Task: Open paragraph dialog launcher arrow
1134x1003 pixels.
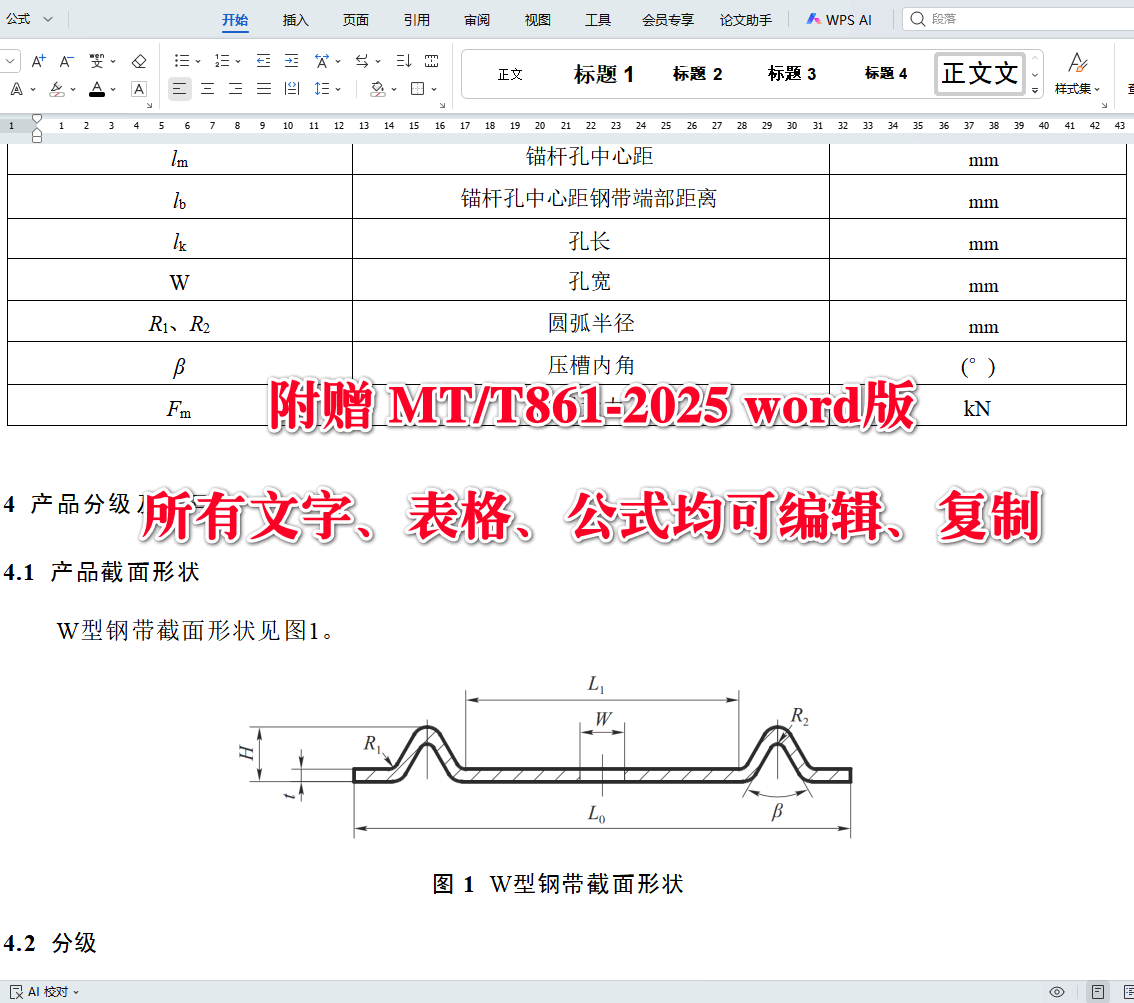Action: click(442, 106)
